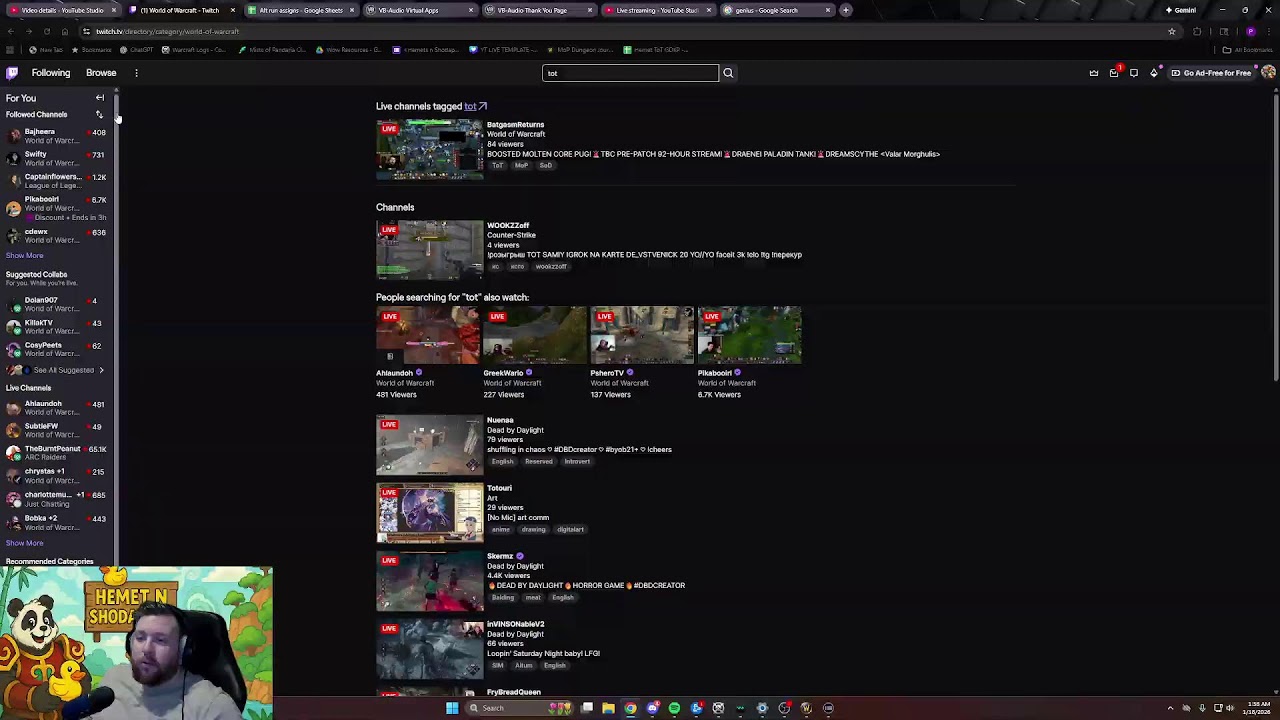Screen dimensions: 1280x720
Task: Open the three-dot more menu beside Browse
Action: point(136,73)
